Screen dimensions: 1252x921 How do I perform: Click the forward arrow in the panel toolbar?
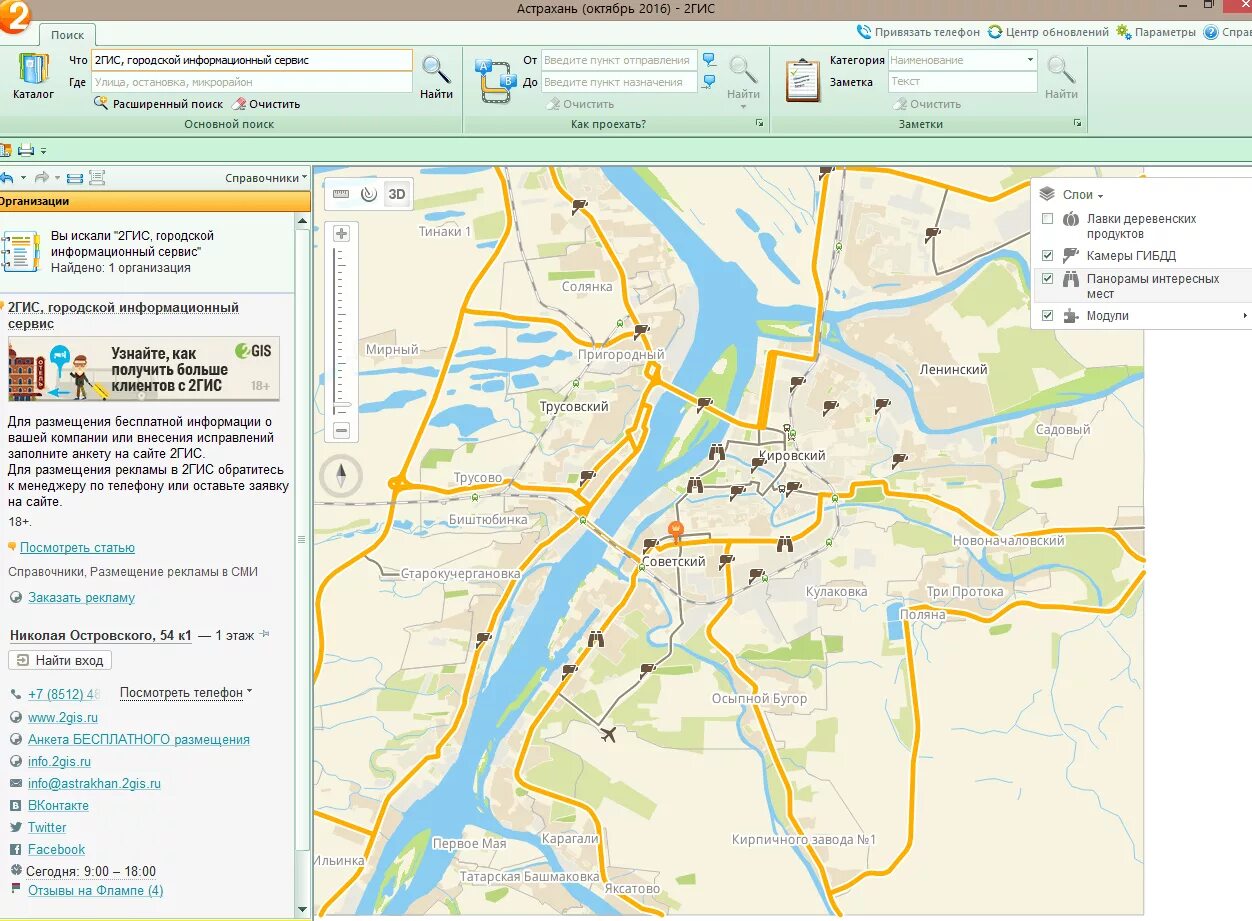click(42, 178)
